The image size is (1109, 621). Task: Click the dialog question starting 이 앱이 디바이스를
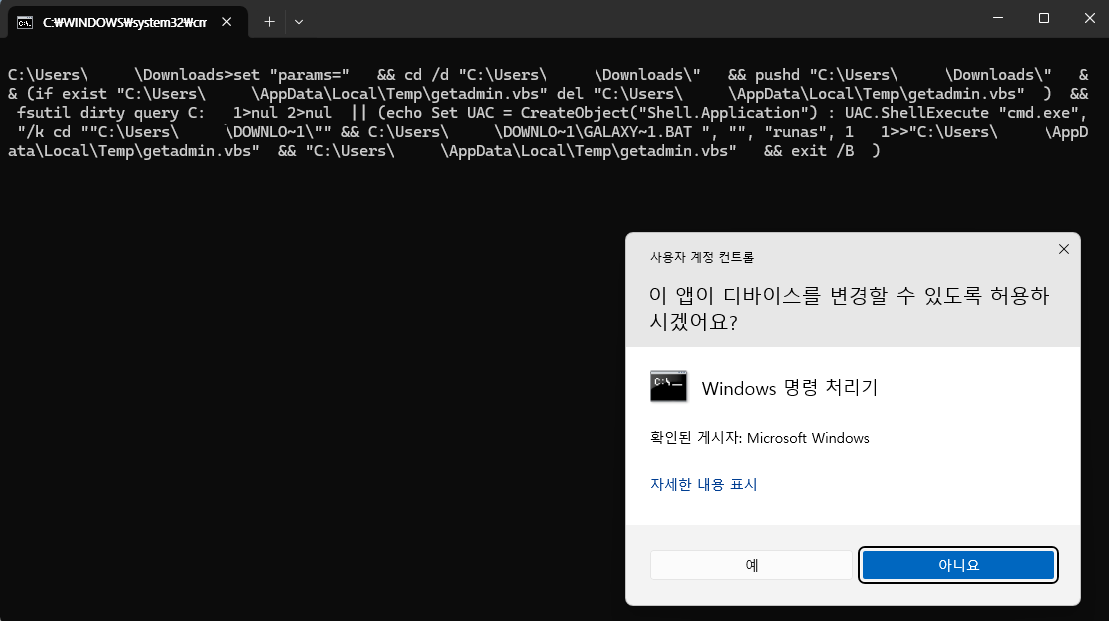[x=849, y=308]
